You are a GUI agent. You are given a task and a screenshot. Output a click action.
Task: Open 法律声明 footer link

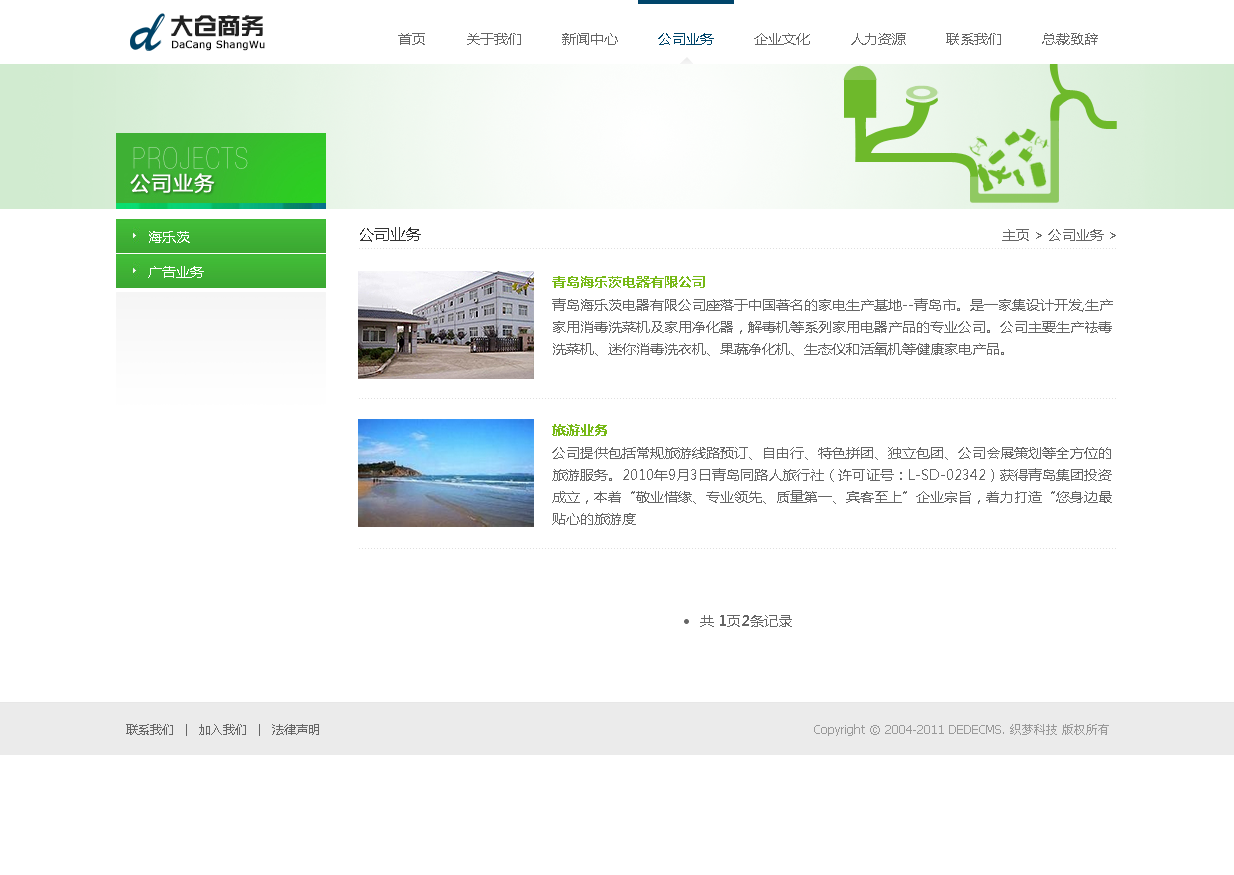tap(295, 730)
